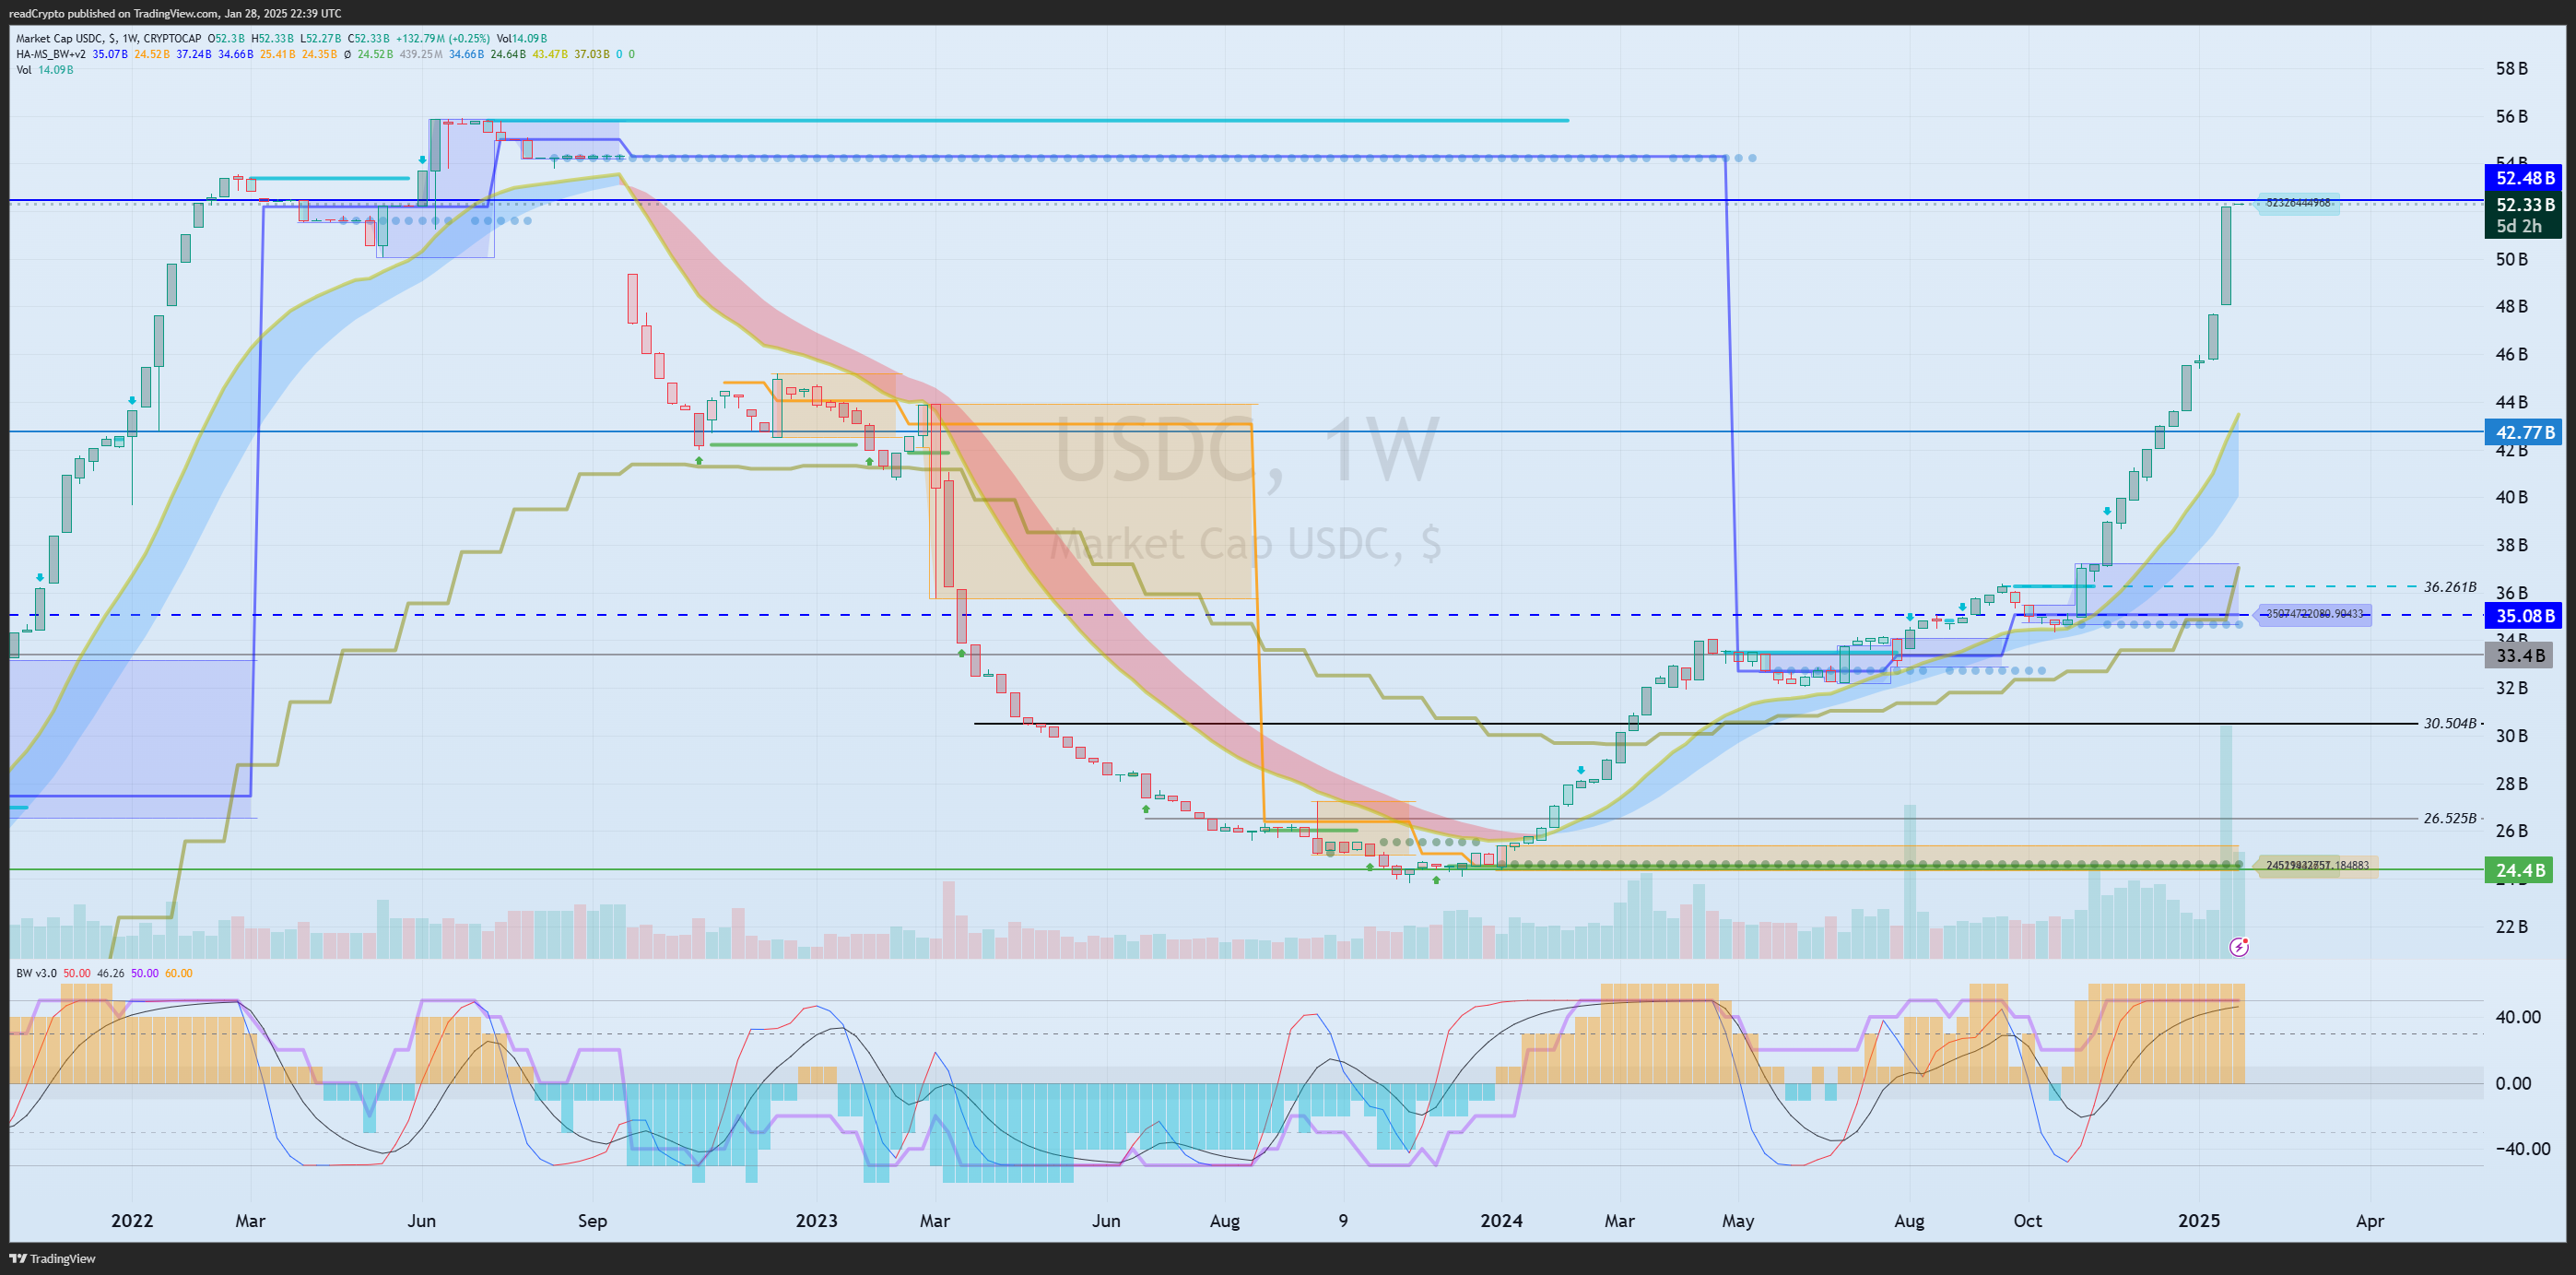Image resolution: width=2576 pixels, height=1275 pixels.
Task: Click the 43.47B value in HA-MS legend
Action: point(550,54)
